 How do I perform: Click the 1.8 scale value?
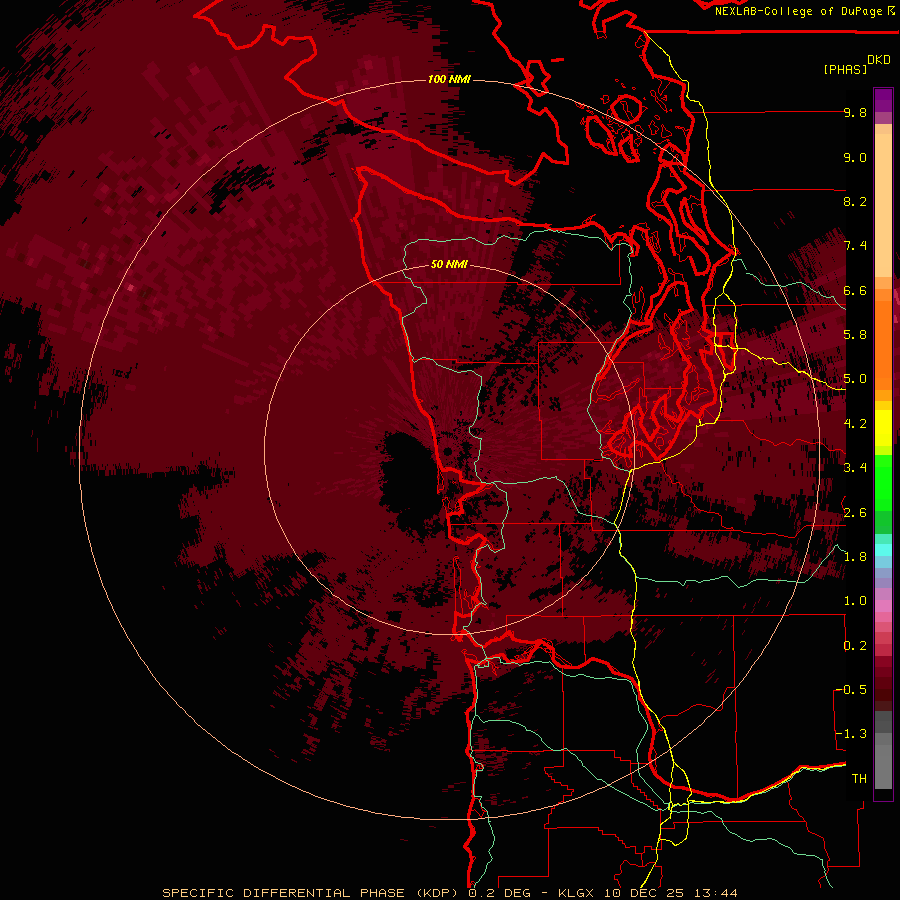point(855,557)
